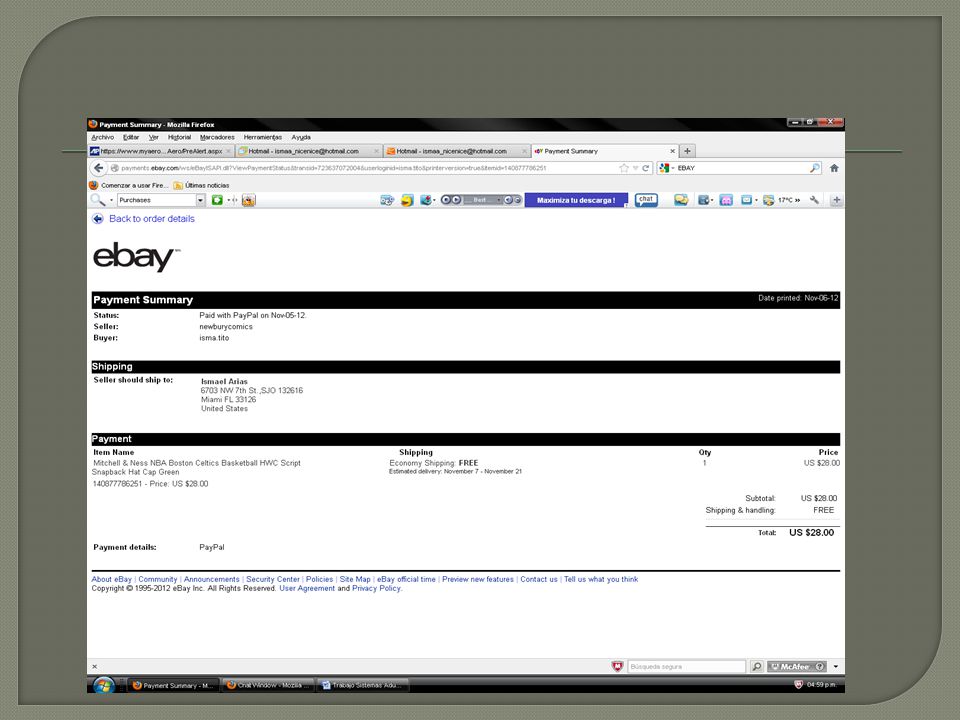The image size is (960, 720).
Task: Open the Editar menu
Action: click(131, 137)
